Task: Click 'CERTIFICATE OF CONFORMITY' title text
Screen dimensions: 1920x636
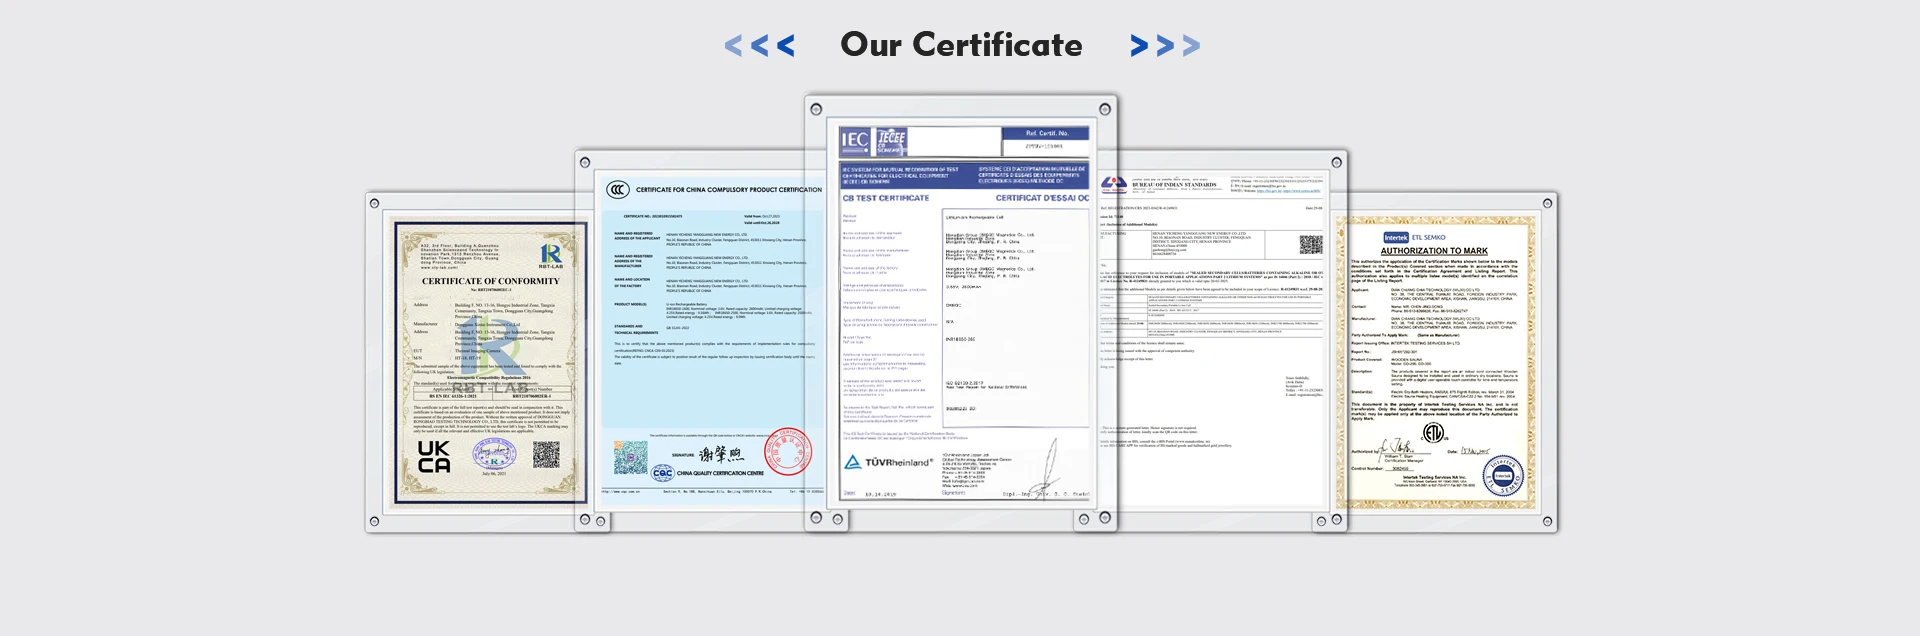Action: [x=490, y=281]
